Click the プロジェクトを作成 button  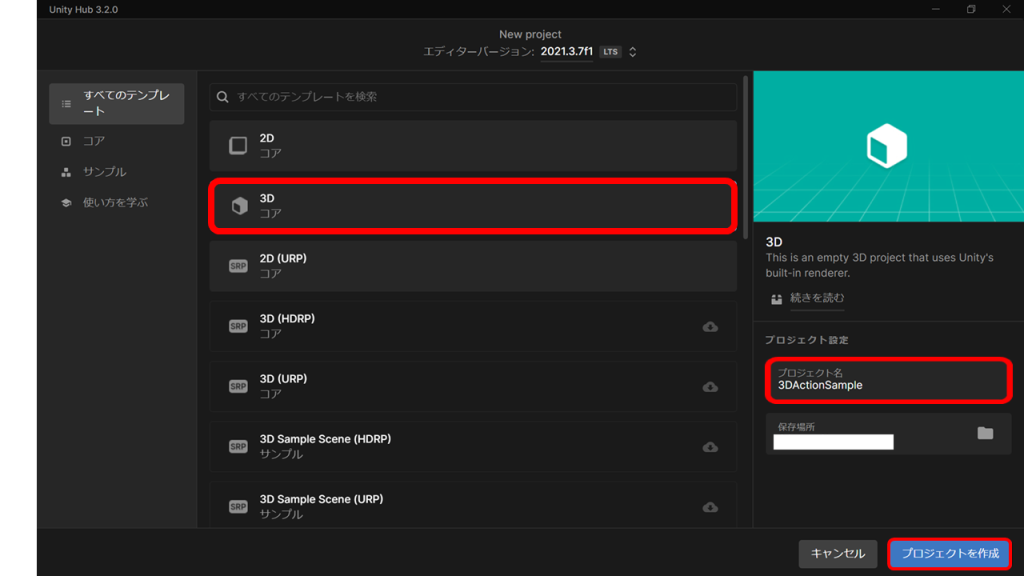[x=949, y=553]
